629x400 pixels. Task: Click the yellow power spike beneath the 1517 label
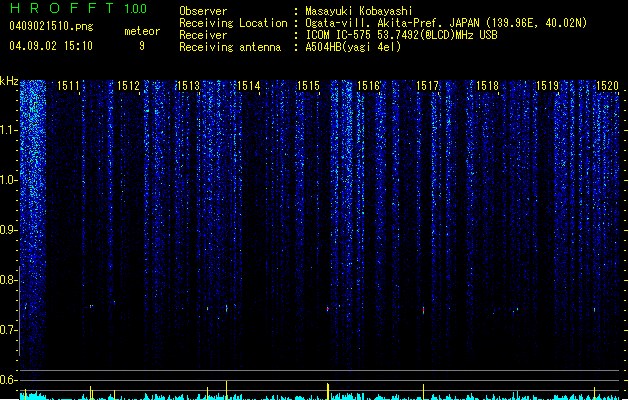424,392
